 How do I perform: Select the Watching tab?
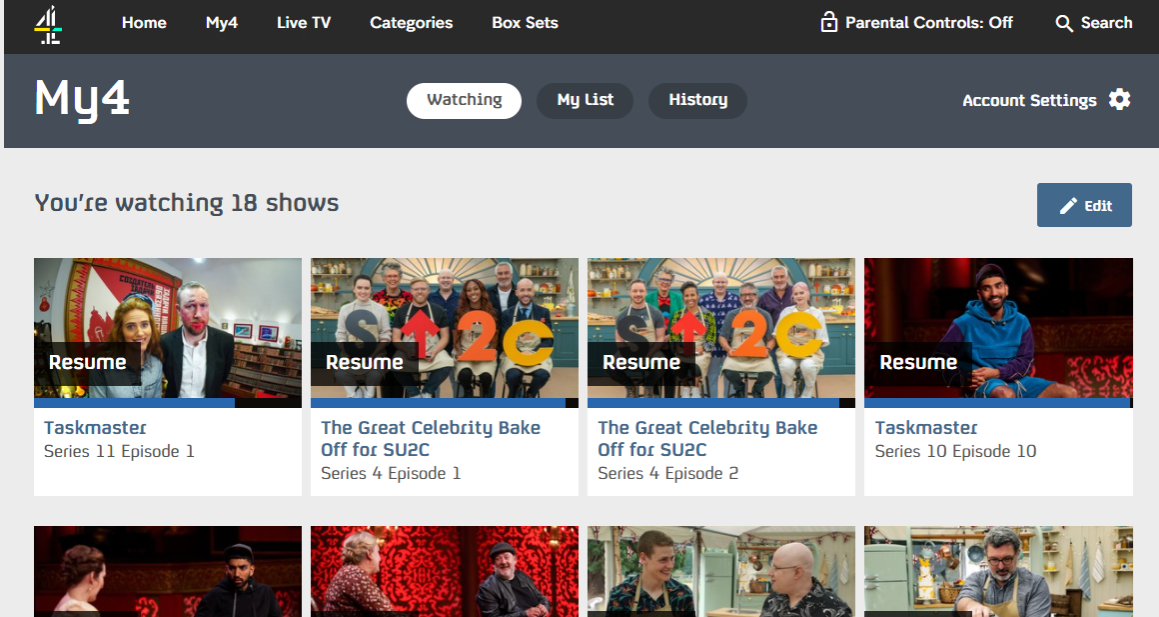464,100
